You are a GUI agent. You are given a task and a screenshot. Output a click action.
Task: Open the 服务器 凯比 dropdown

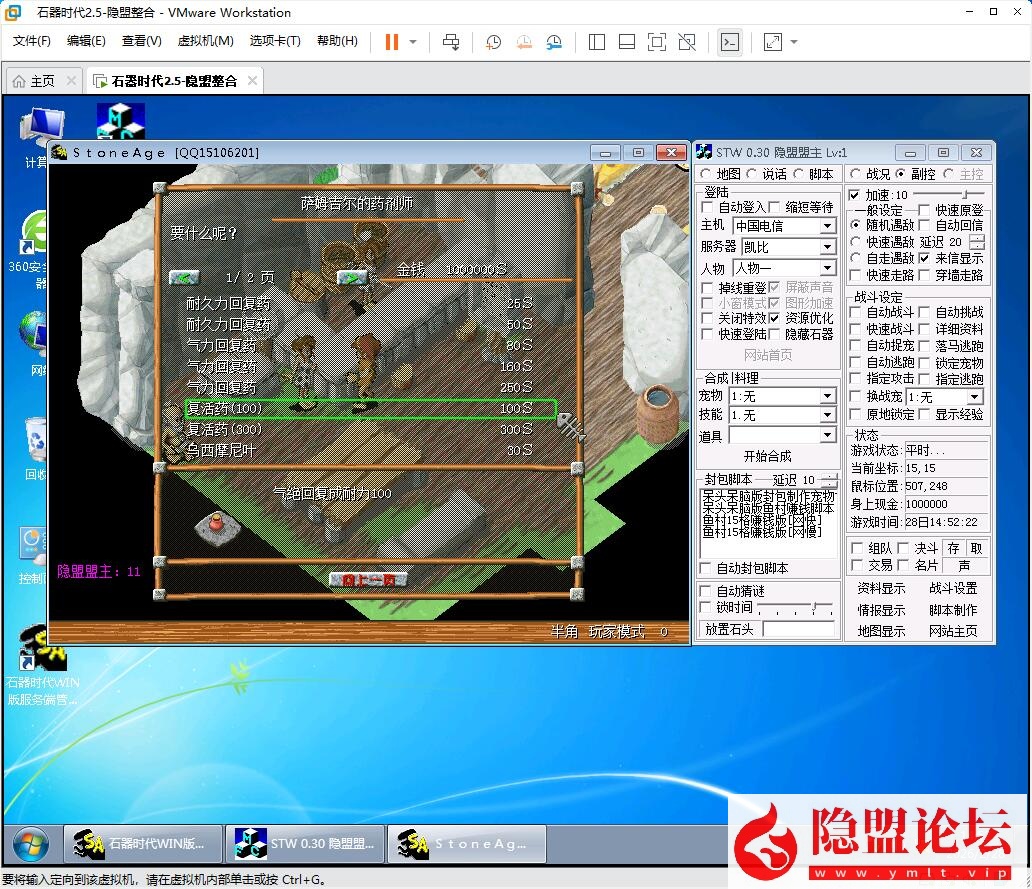(827, 247)
